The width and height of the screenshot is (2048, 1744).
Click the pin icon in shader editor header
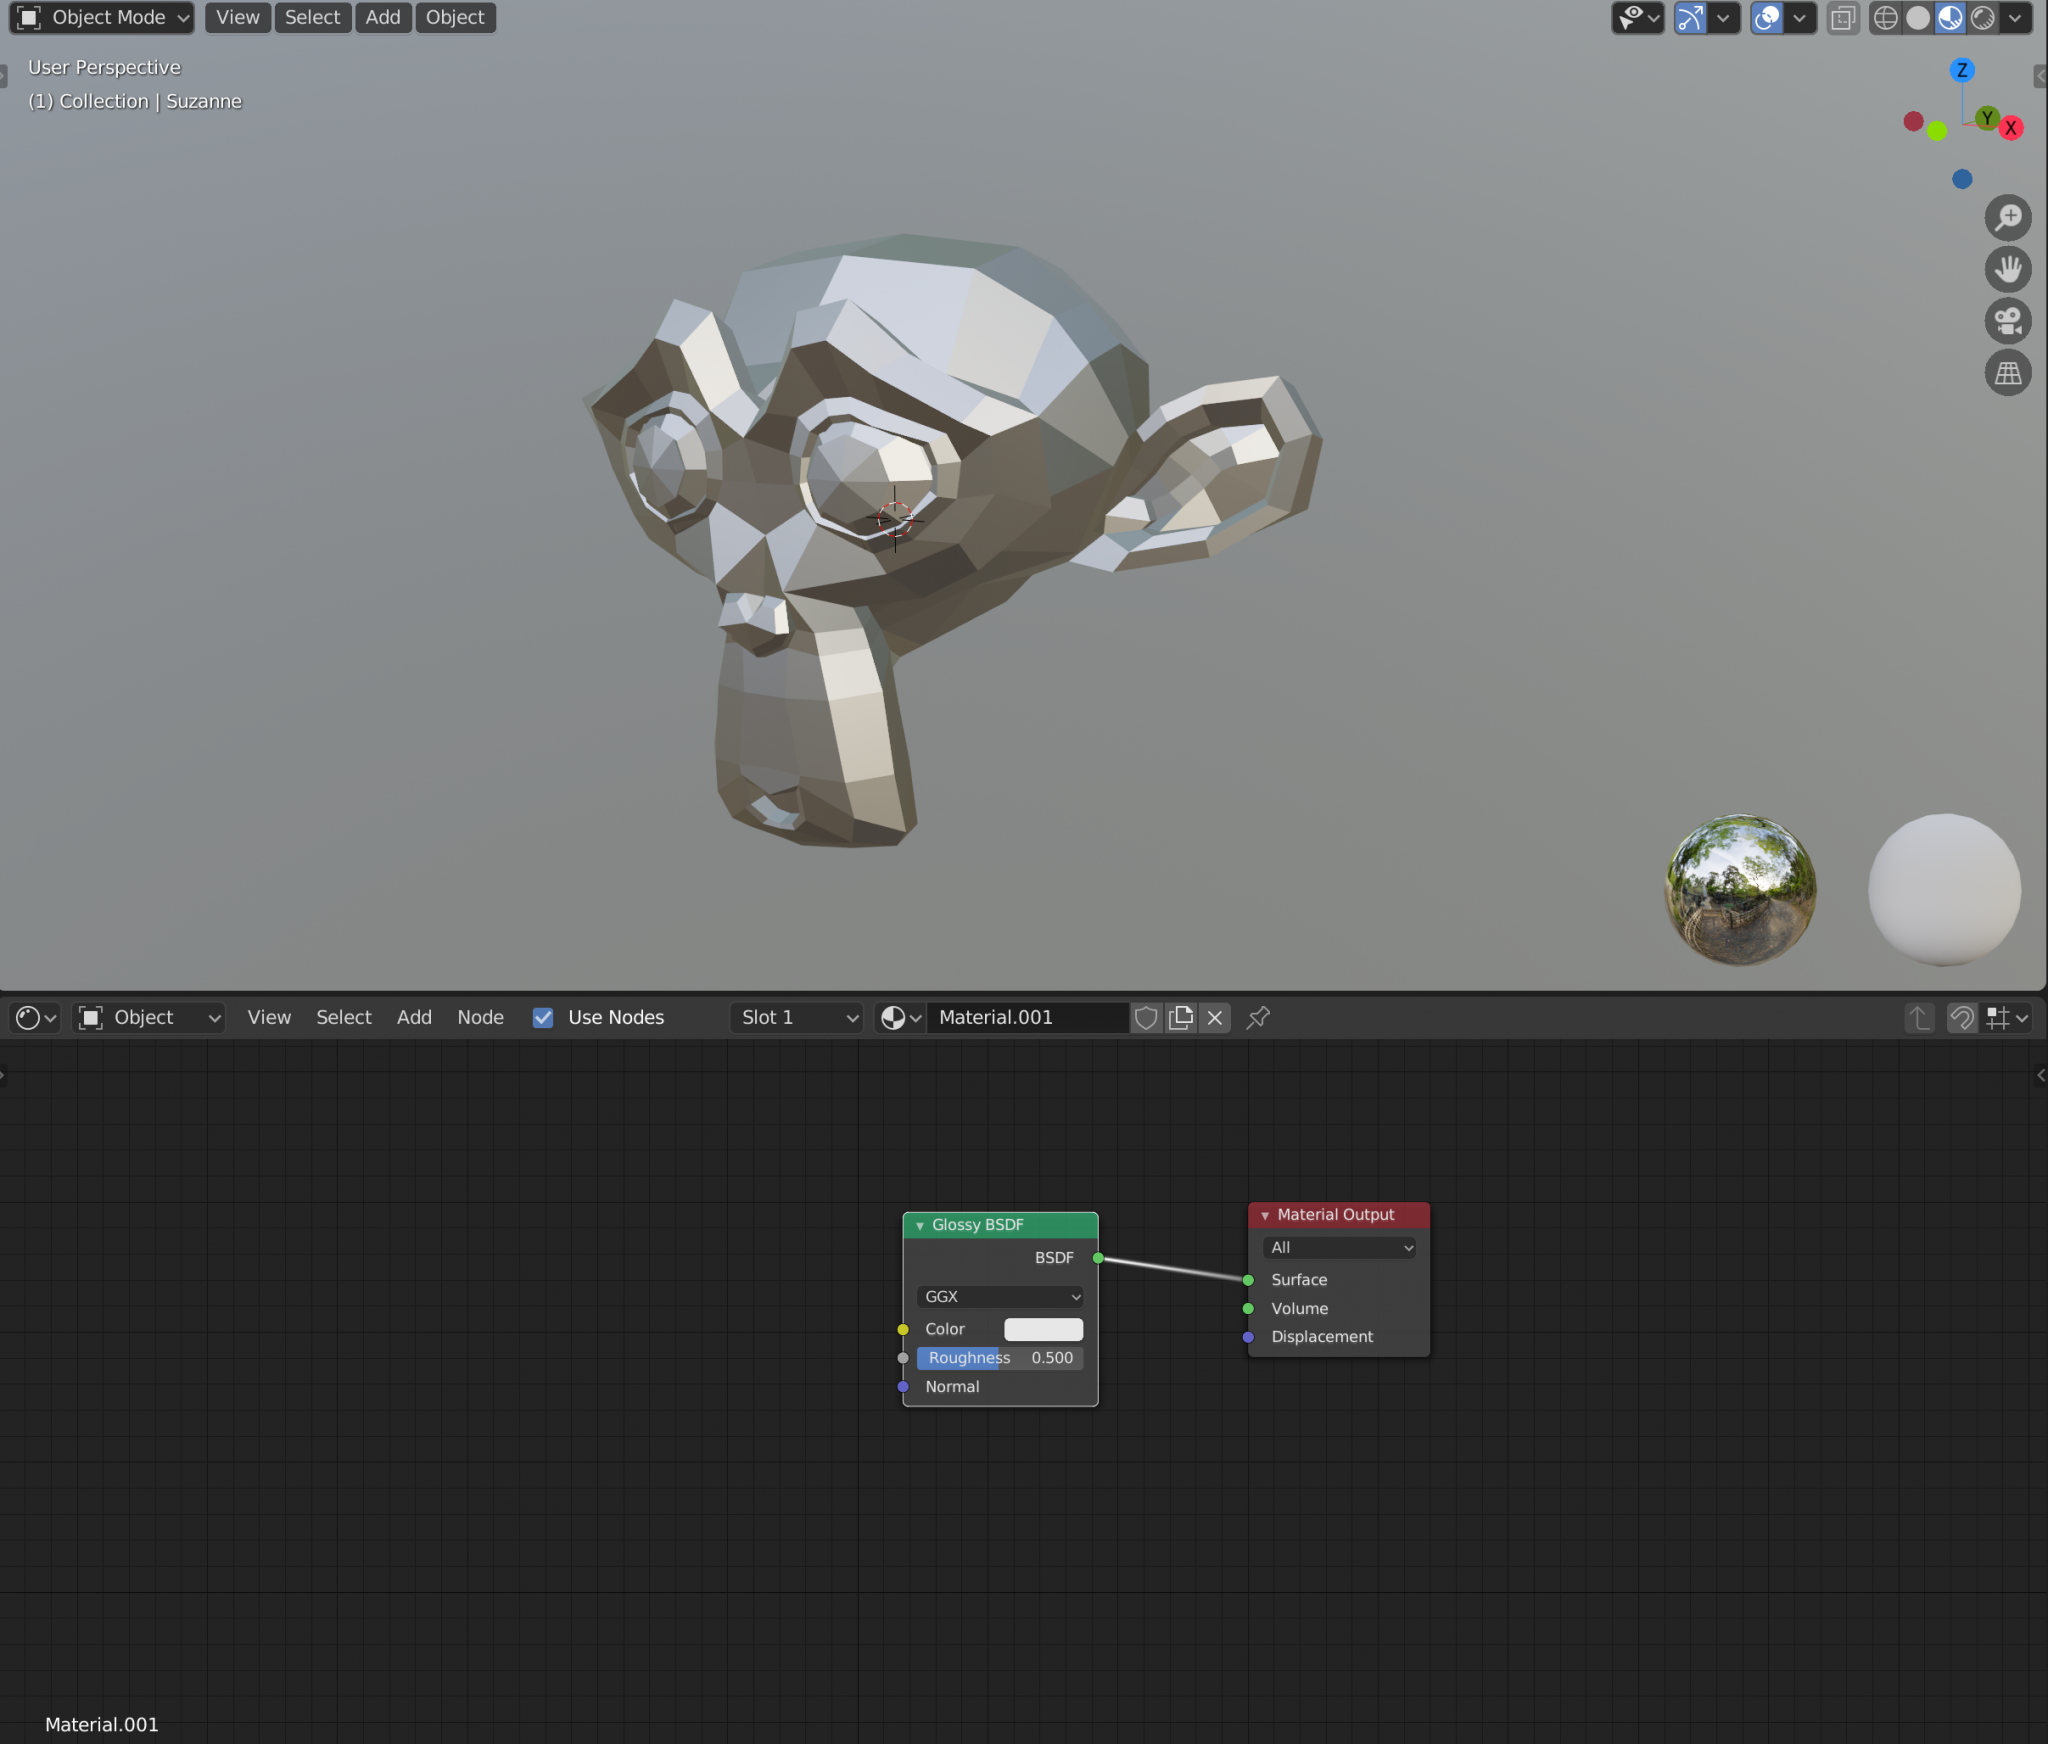(x=1257, y=1018)
